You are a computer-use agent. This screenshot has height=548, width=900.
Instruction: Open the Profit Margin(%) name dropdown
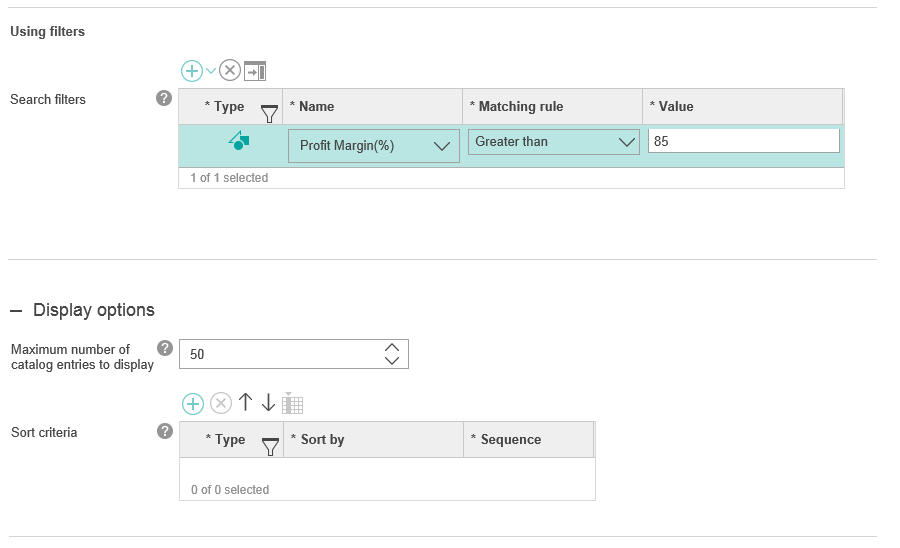[442, 146]
